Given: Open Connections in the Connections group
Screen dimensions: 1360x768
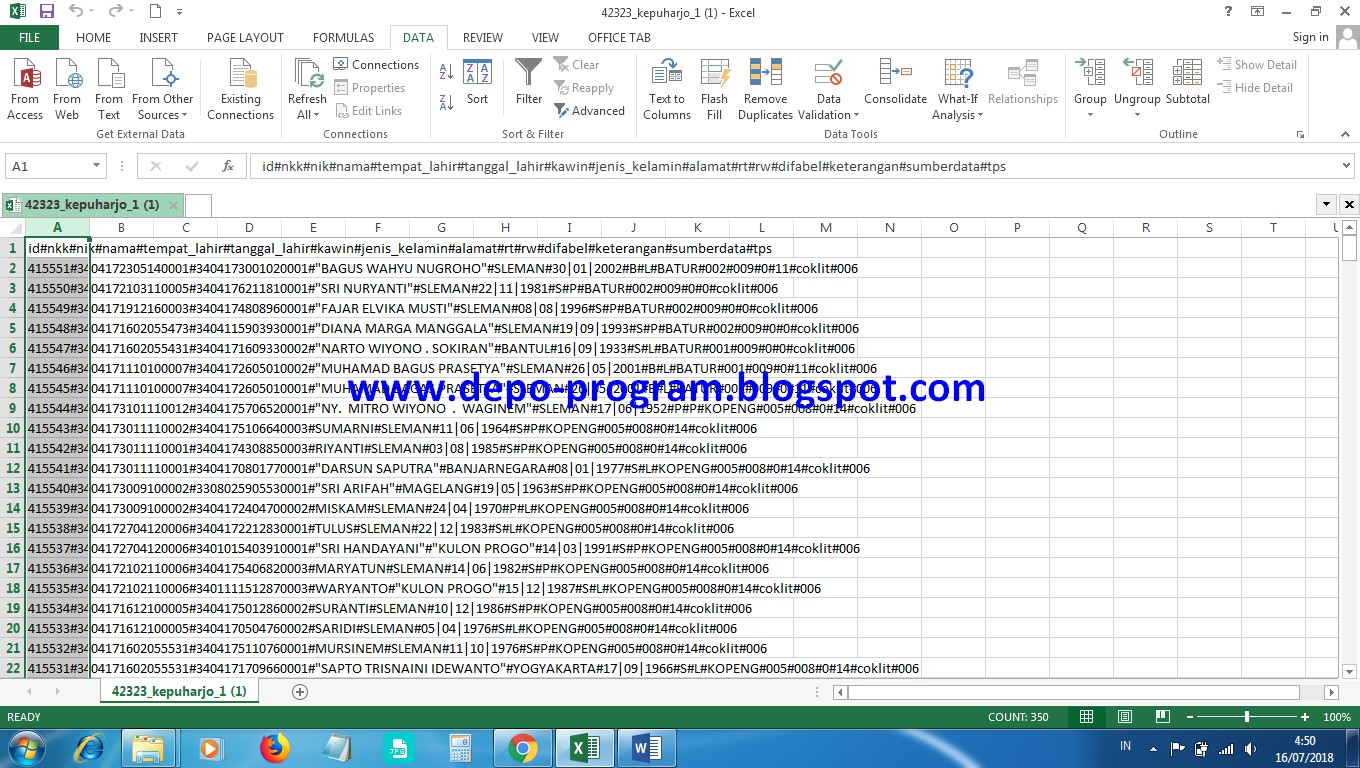Looking at the screenshot, I should (377, 64).
